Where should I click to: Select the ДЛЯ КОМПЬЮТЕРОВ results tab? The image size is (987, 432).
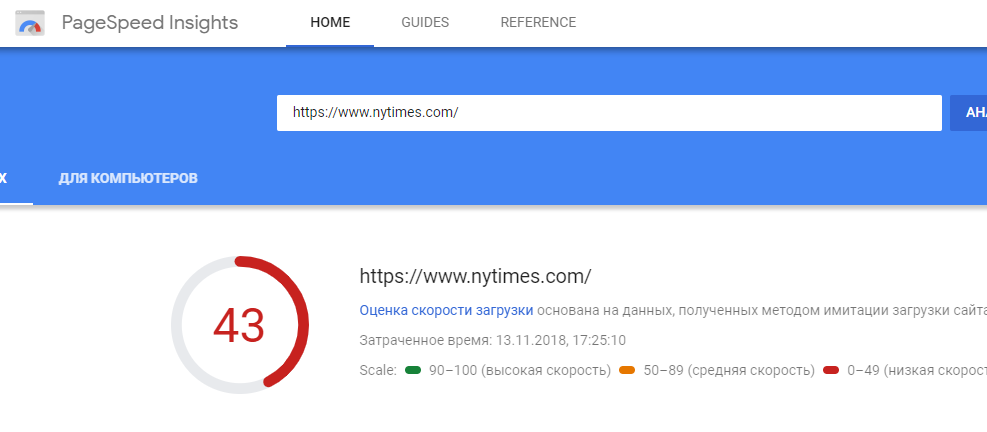(x=128, y=179)
